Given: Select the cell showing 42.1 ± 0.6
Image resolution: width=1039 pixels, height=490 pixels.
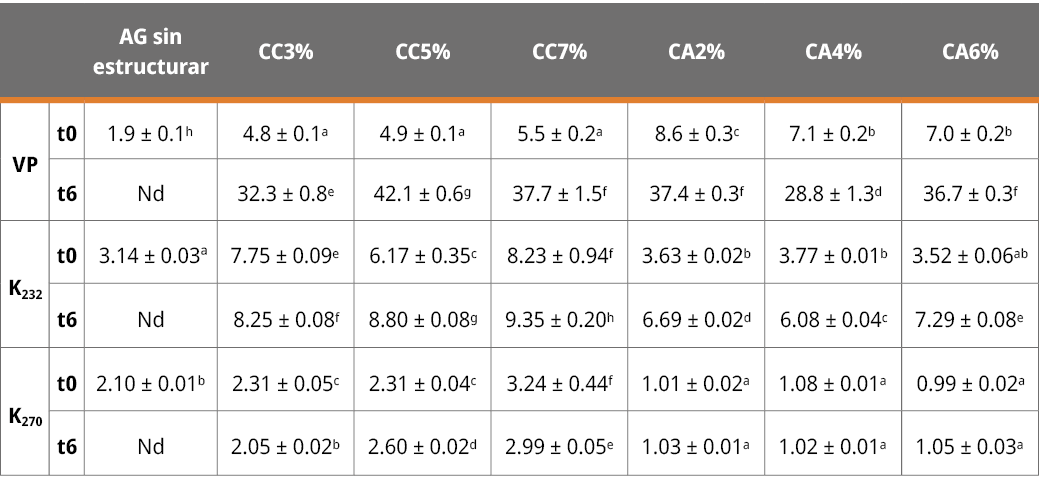Looking at the screenshot, I should (422, 194).
